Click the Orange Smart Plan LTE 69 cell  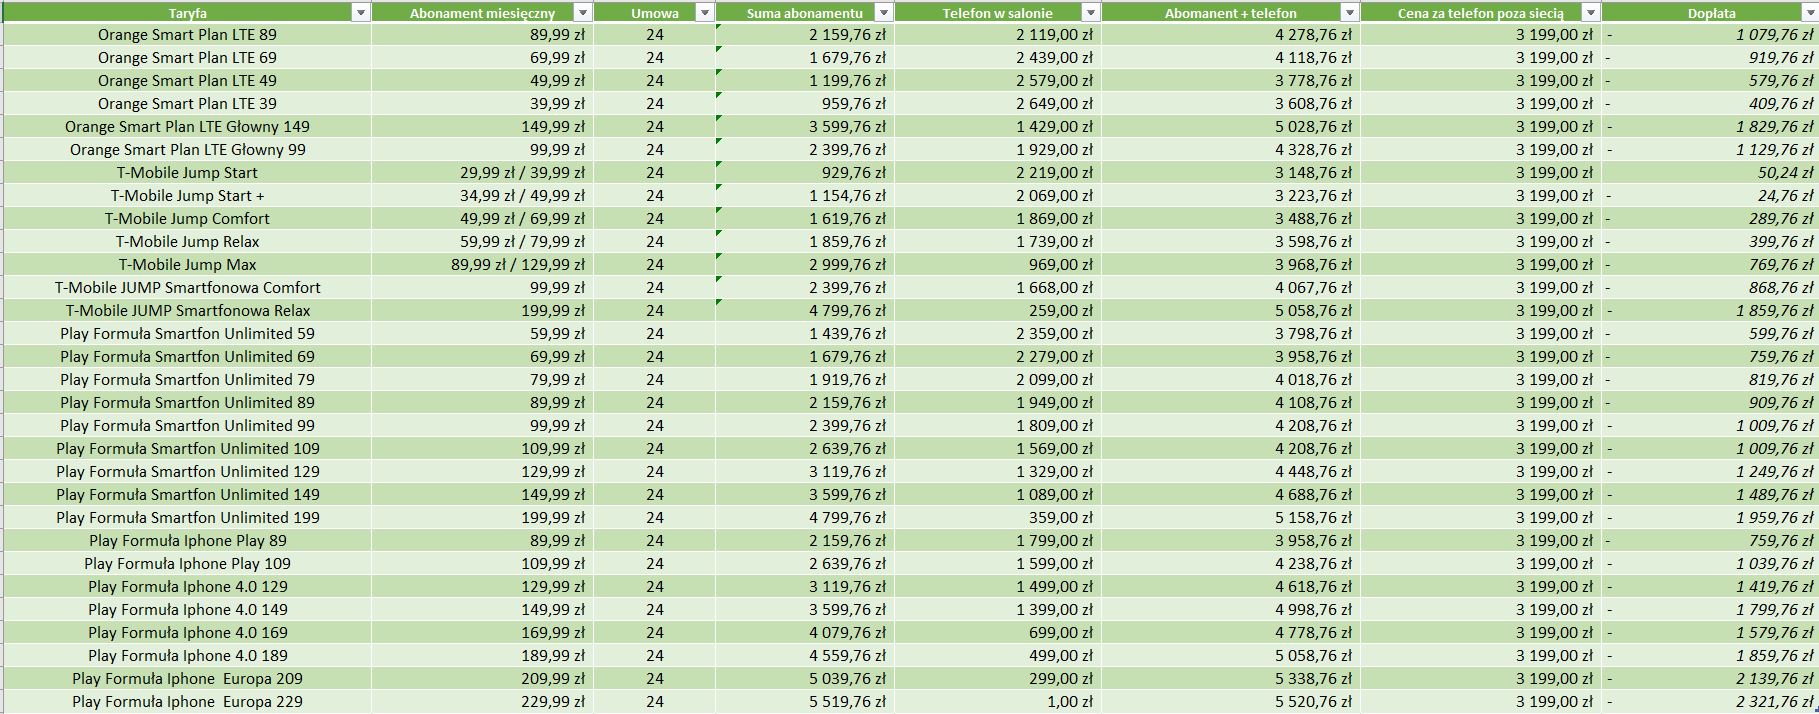pyautogui.click(x=187, y=57)
